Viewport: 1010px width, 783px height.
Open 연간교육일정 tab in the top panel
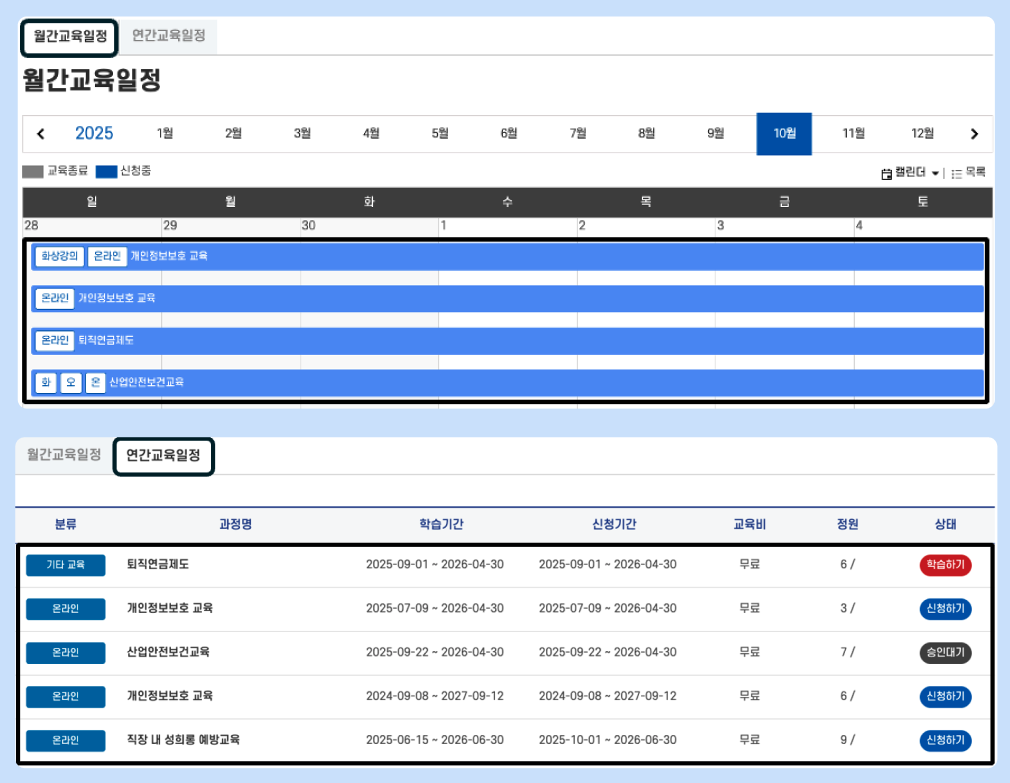[168, 35]
